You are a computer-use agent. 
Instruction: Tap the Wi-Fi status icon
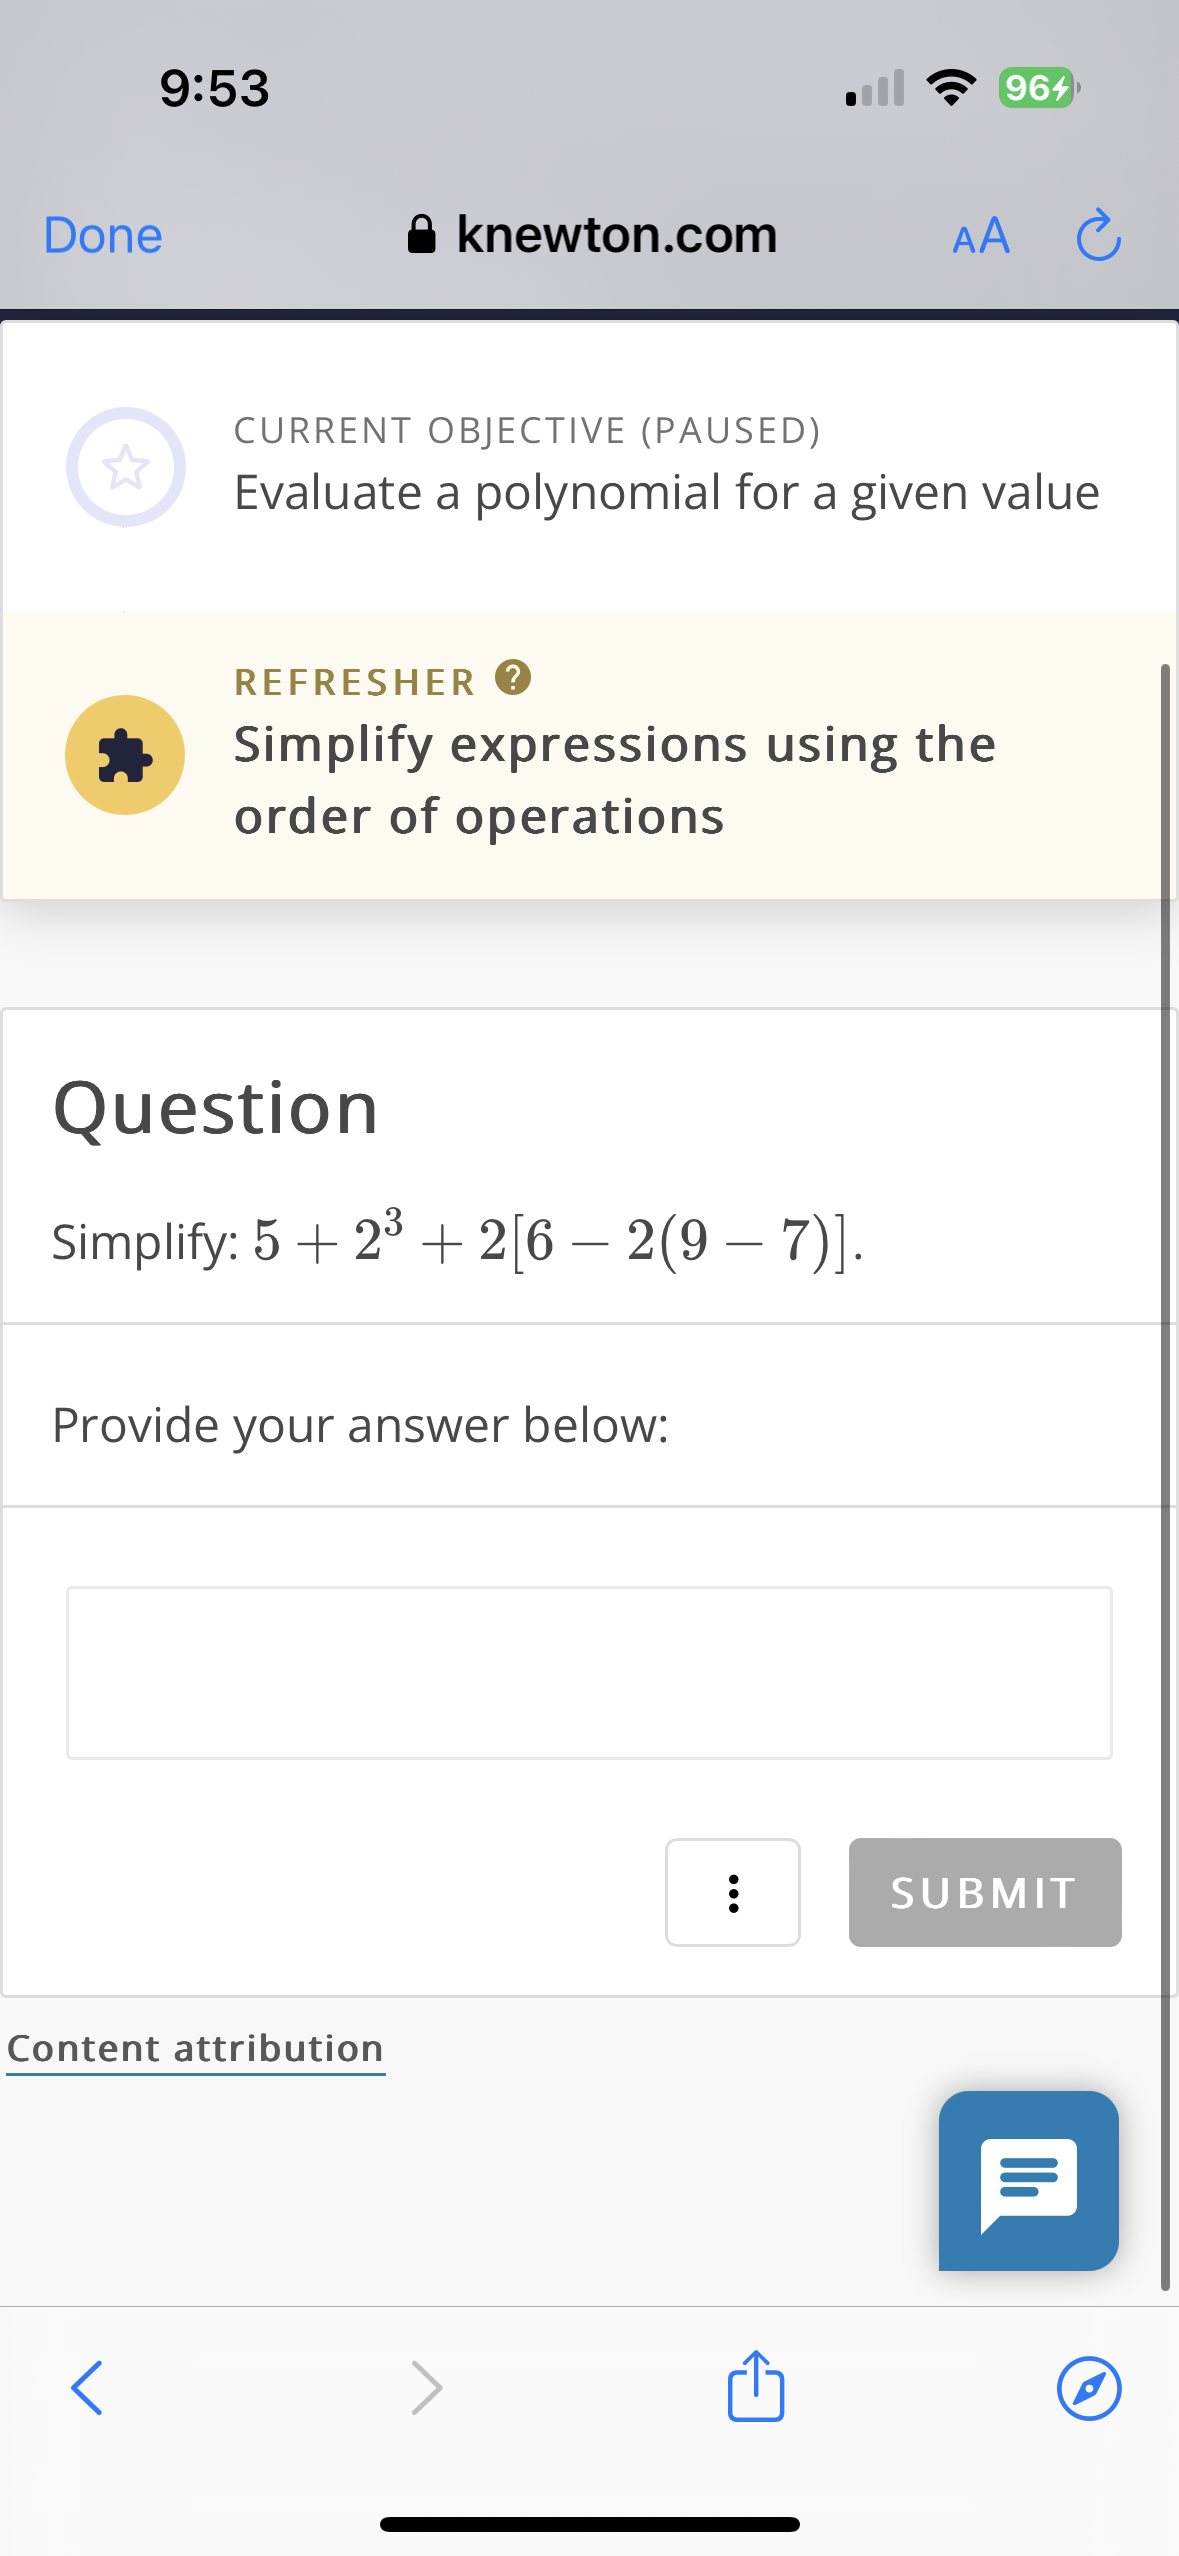click(951, 87)
